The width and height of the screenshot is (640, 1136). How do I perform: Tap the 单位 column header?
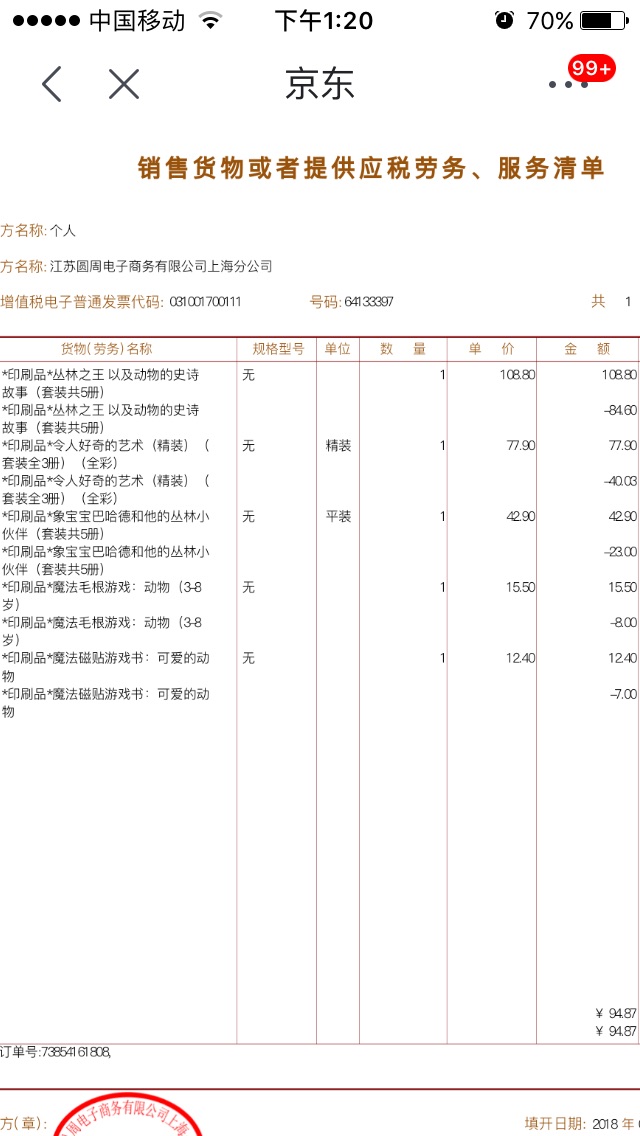337,349
